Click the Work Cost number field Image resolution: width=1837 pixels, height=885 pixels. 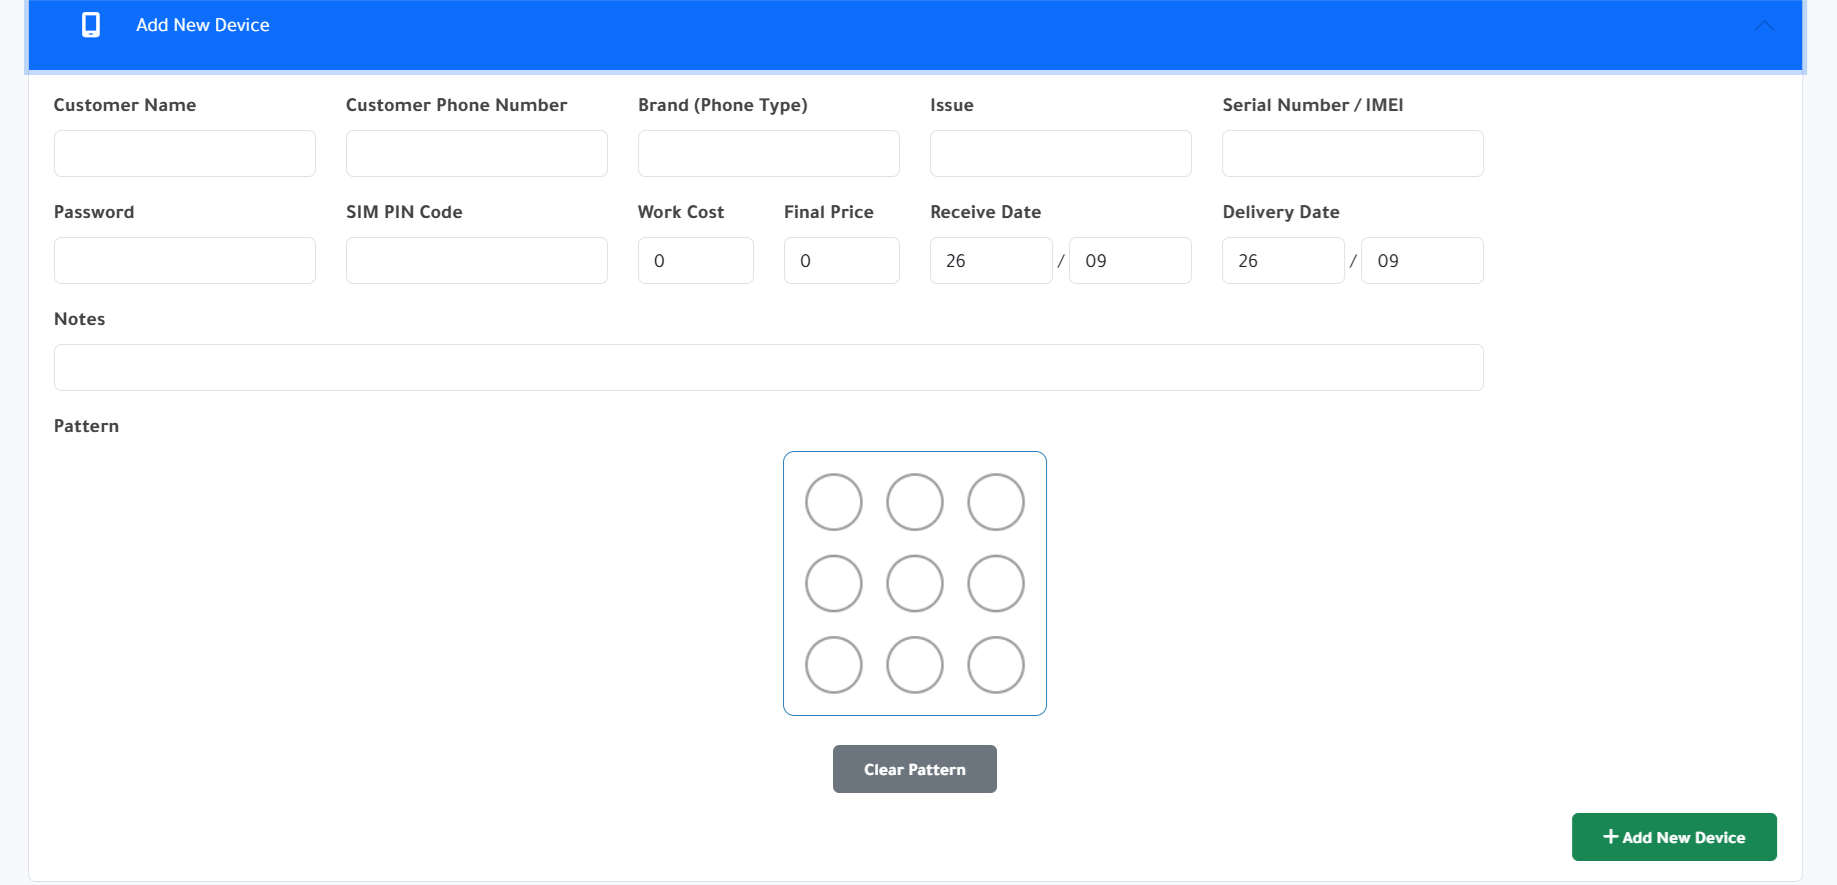(695, 261)
